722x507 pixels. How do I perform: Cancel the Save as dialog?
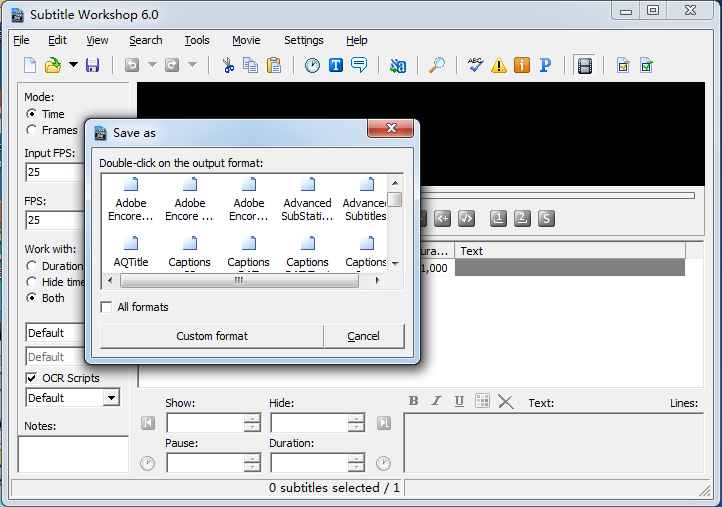tap(363, 336)
